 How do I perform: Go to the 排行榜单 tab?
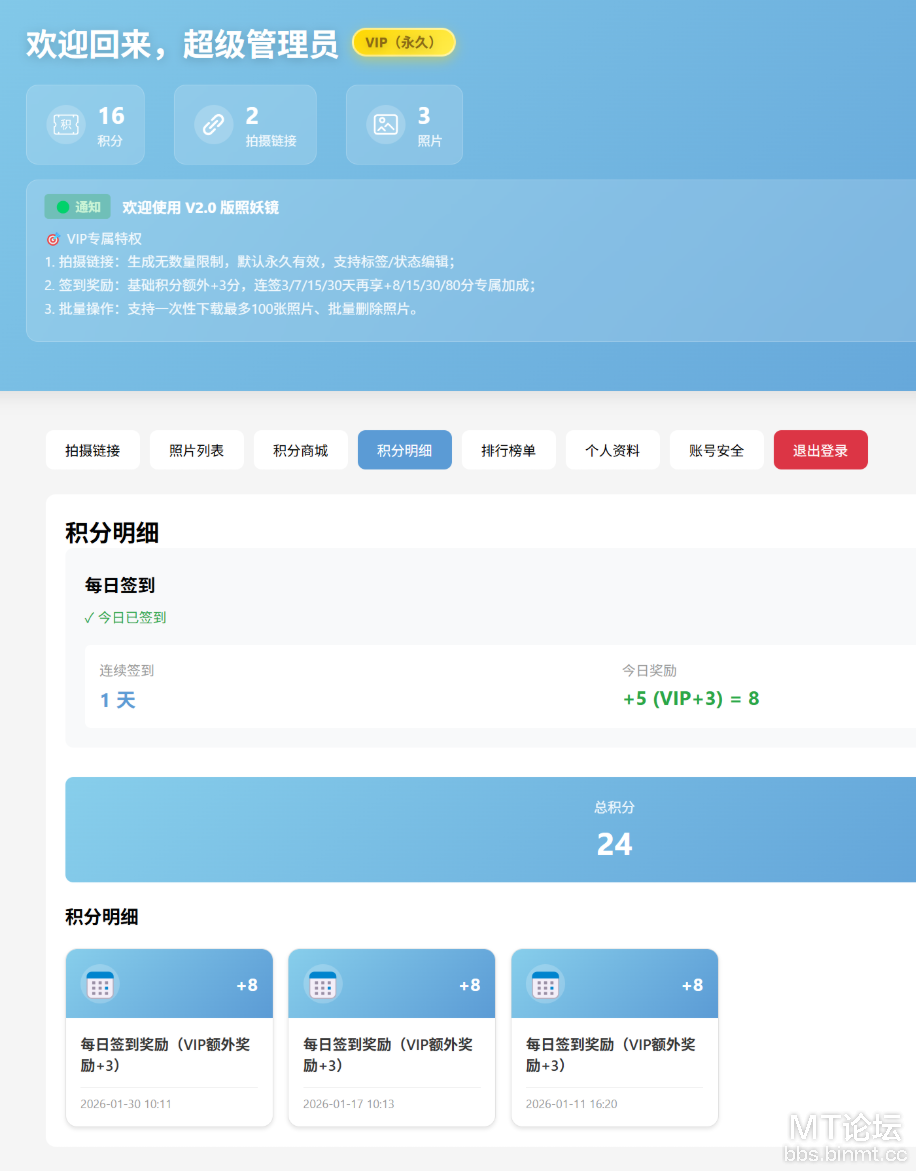point(509,450)
